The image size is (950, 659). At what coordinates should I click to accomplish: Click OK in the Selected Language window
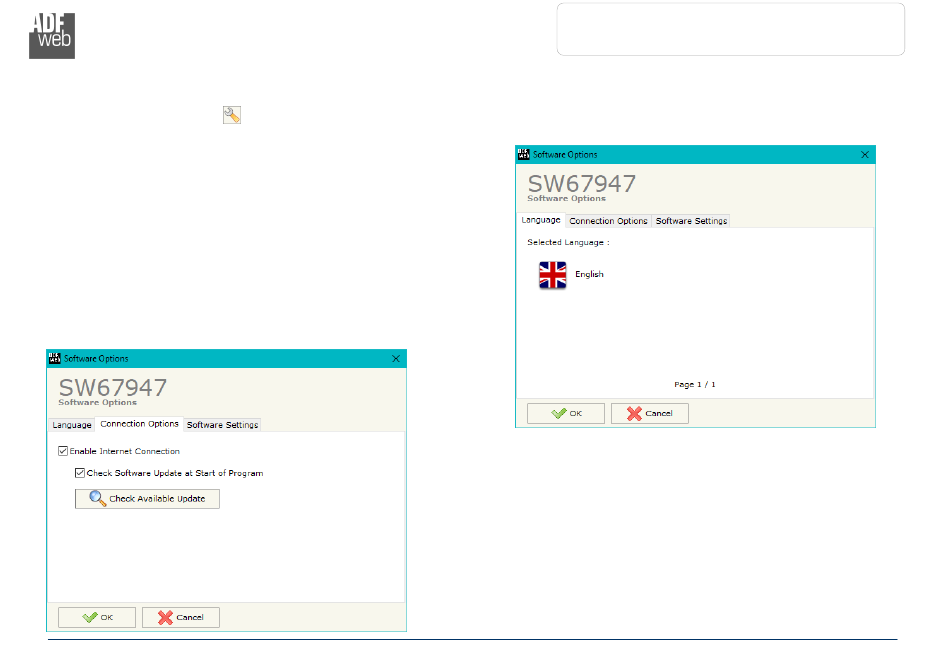click(x=566, y=413)
